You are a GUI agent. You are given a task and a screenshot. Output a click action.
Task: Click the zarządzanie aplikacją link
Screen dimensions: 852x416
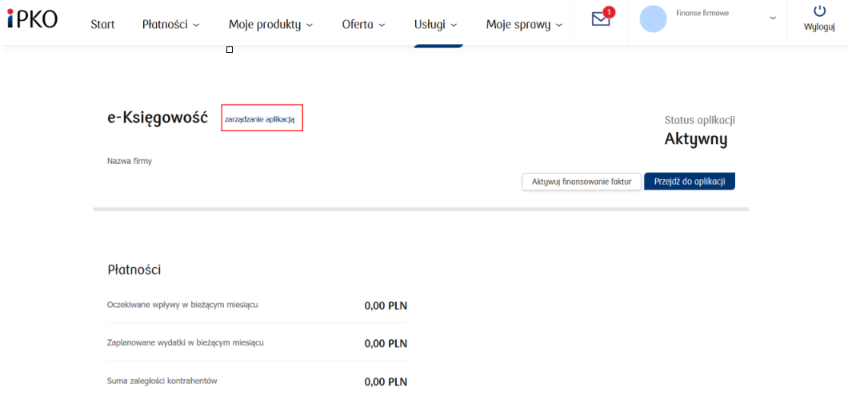point(260,119)
